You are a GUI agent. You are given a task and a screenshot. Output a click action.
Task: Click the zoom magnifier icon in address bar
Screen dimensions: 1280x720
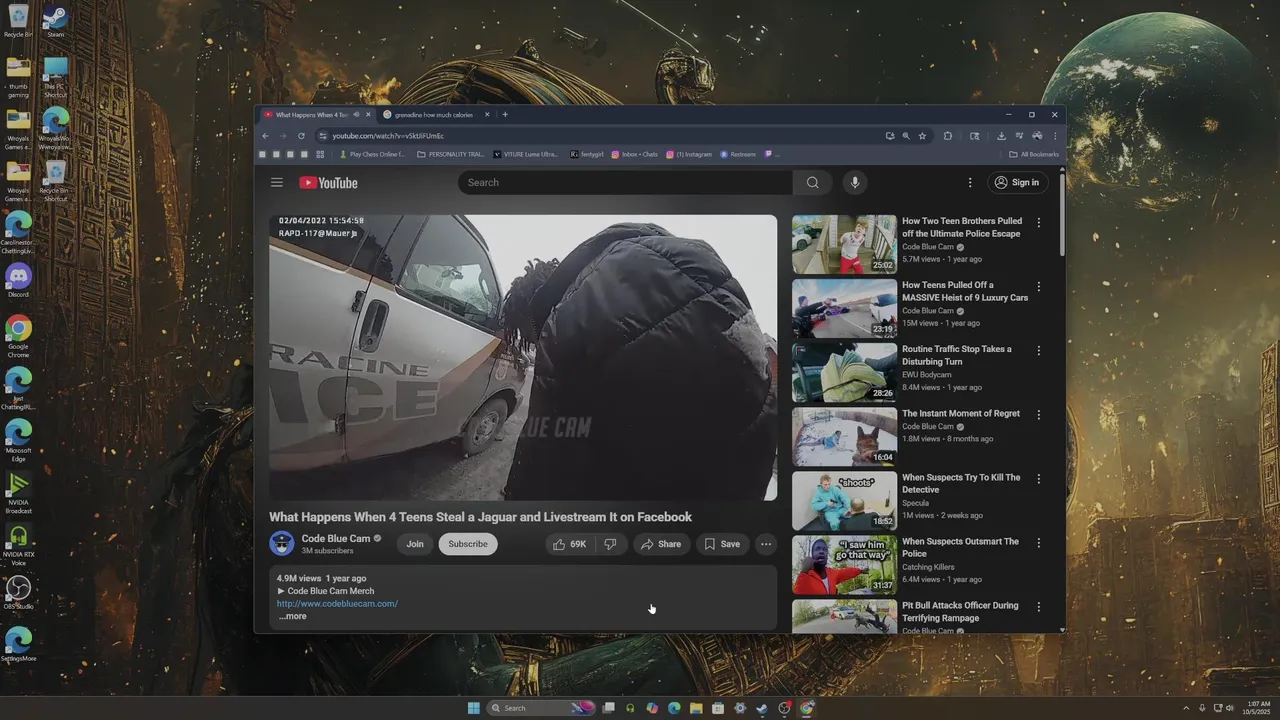(x=906, y=136)
